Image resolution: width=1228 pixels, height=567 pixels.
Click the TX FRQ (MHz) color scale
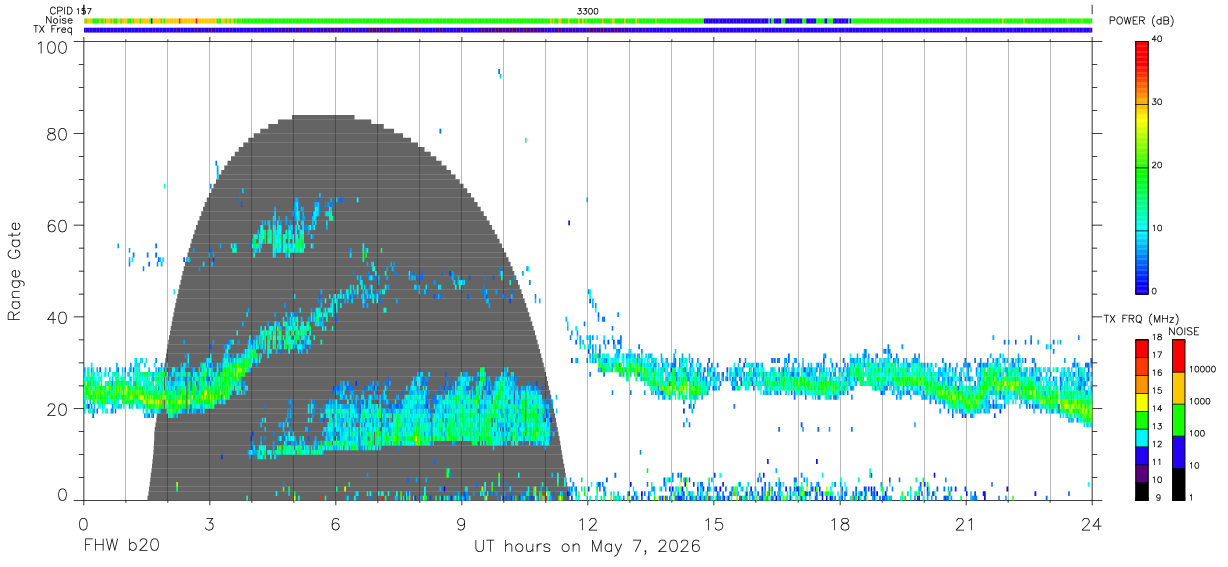click(x=1142, y=420)
